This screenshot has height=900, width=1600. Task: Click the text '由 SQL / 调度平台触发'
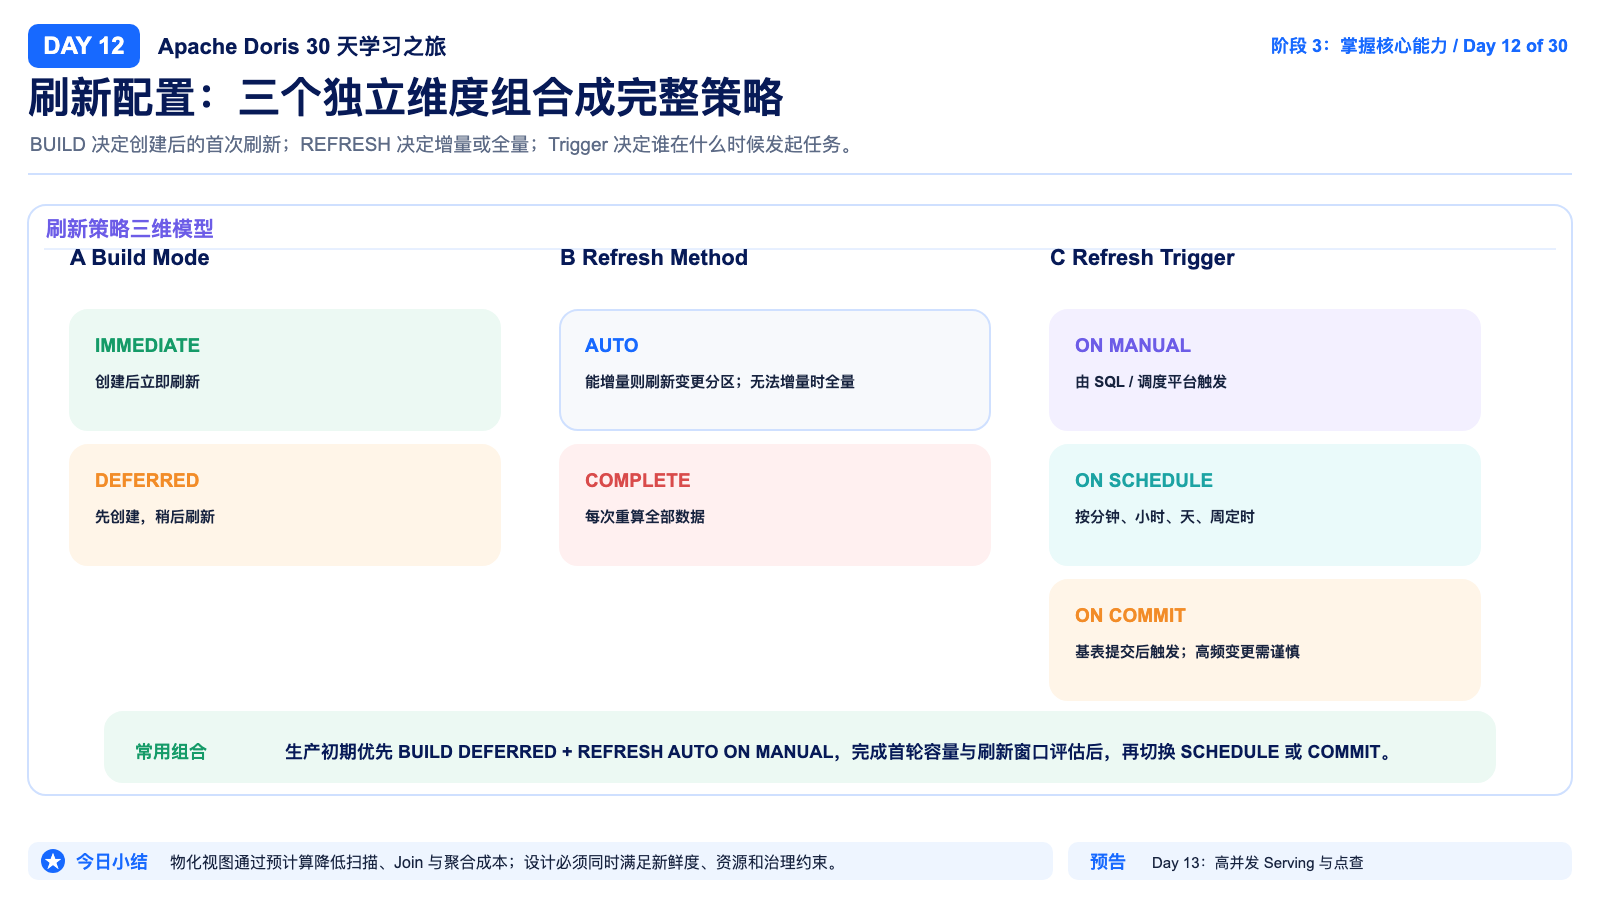1151,382
